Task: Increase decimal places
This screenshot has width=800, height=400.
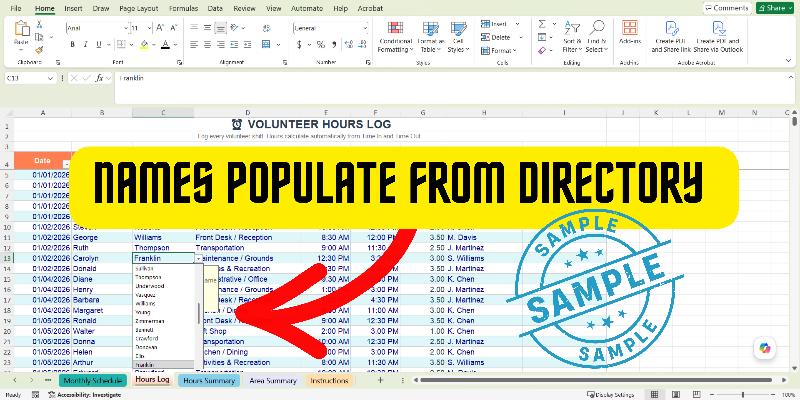Action: tap(349, 44)
